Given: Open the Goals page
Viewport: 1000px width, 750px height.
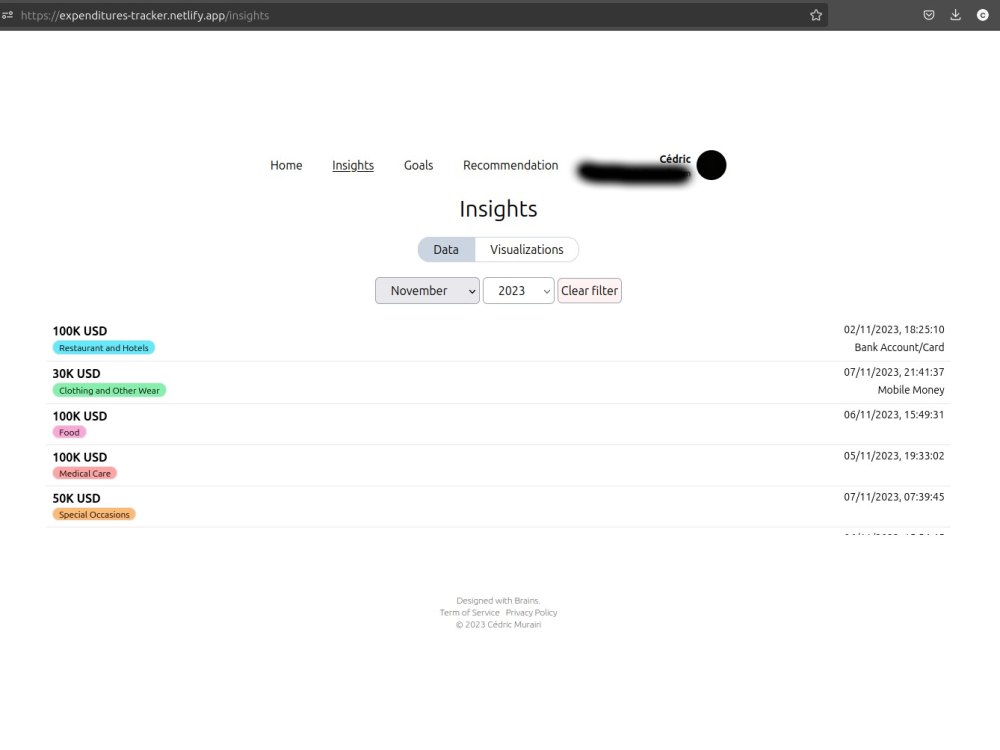Looking at the screenshot, I should tap(418, 165).
